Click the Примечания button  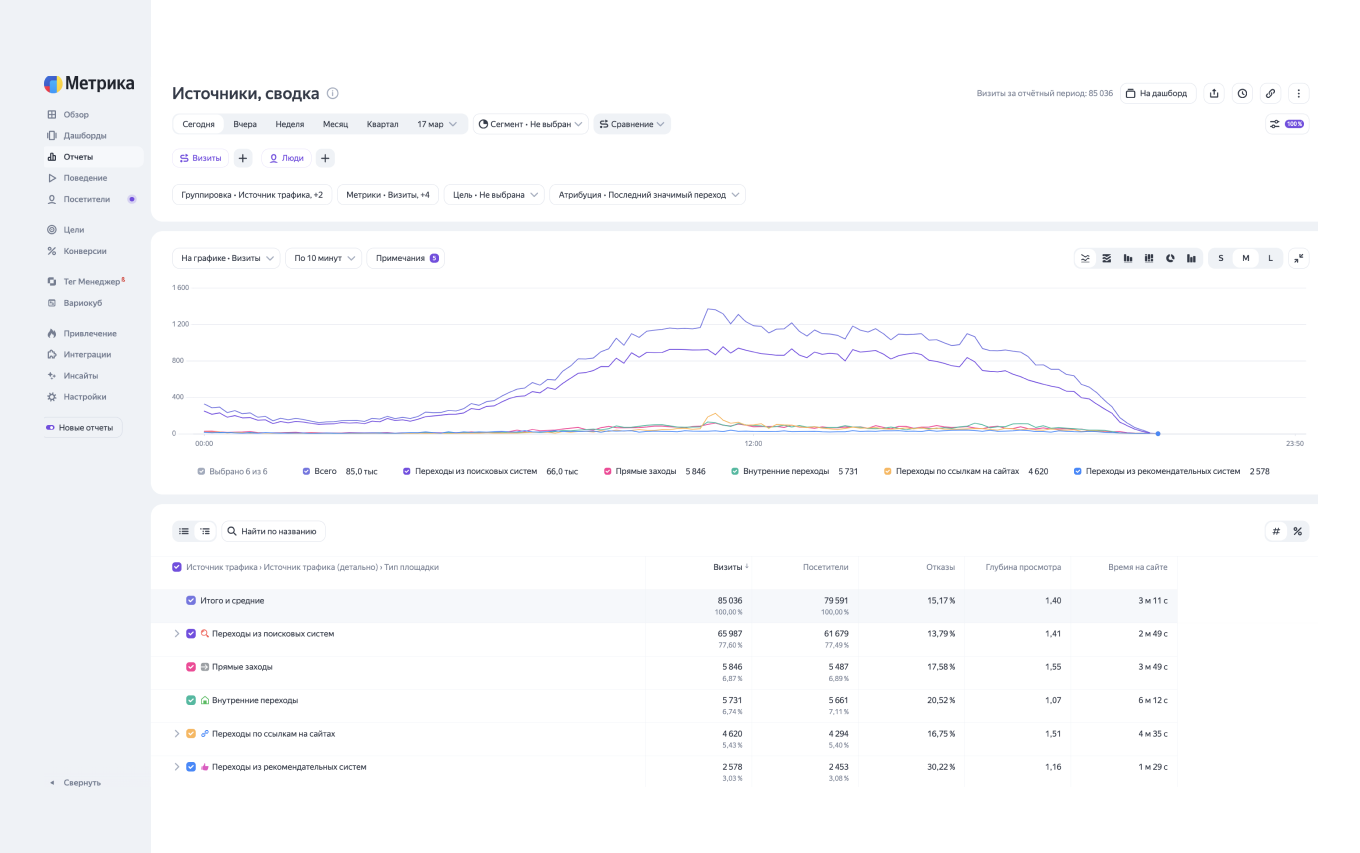coord(406,258)
